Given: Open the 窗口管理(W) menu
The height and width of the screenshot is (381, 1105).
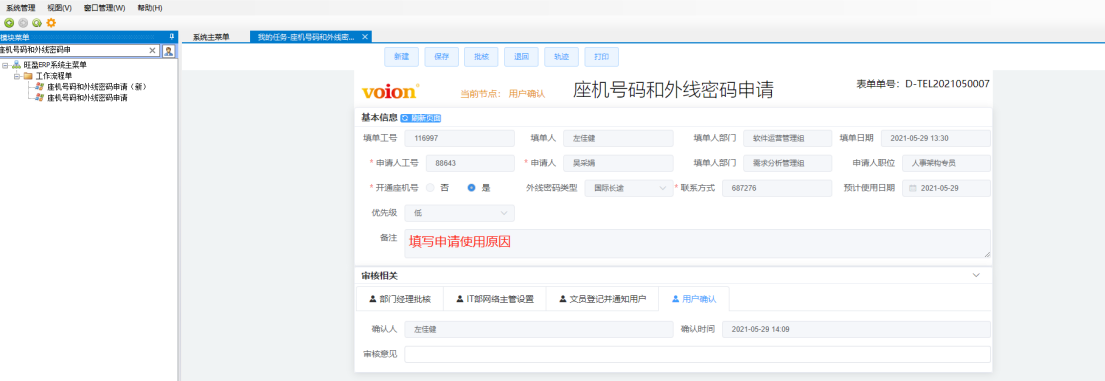Looking at the screenshot, I should point(104,8).
